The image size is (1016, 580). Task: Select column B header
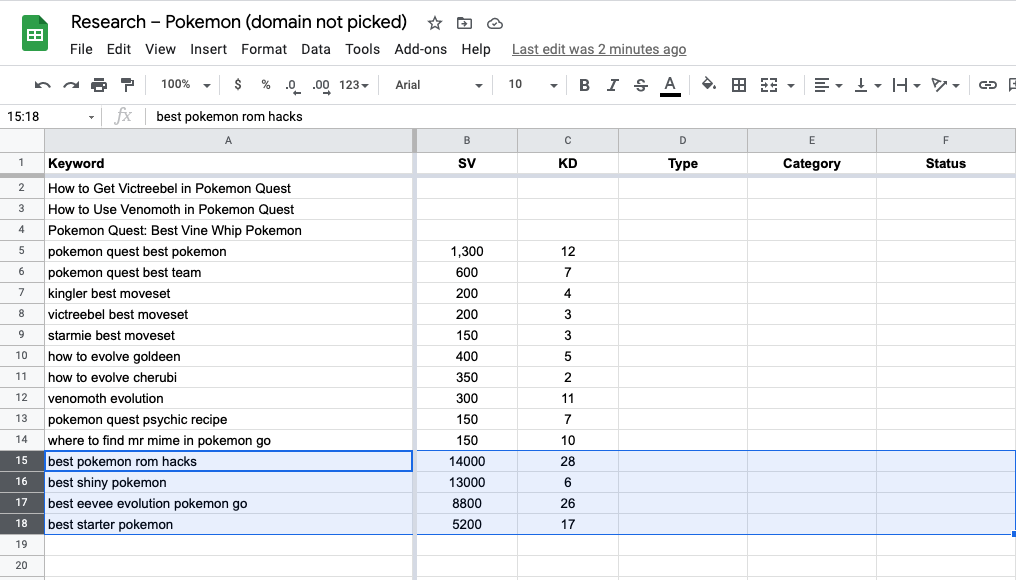coord(467,141)
